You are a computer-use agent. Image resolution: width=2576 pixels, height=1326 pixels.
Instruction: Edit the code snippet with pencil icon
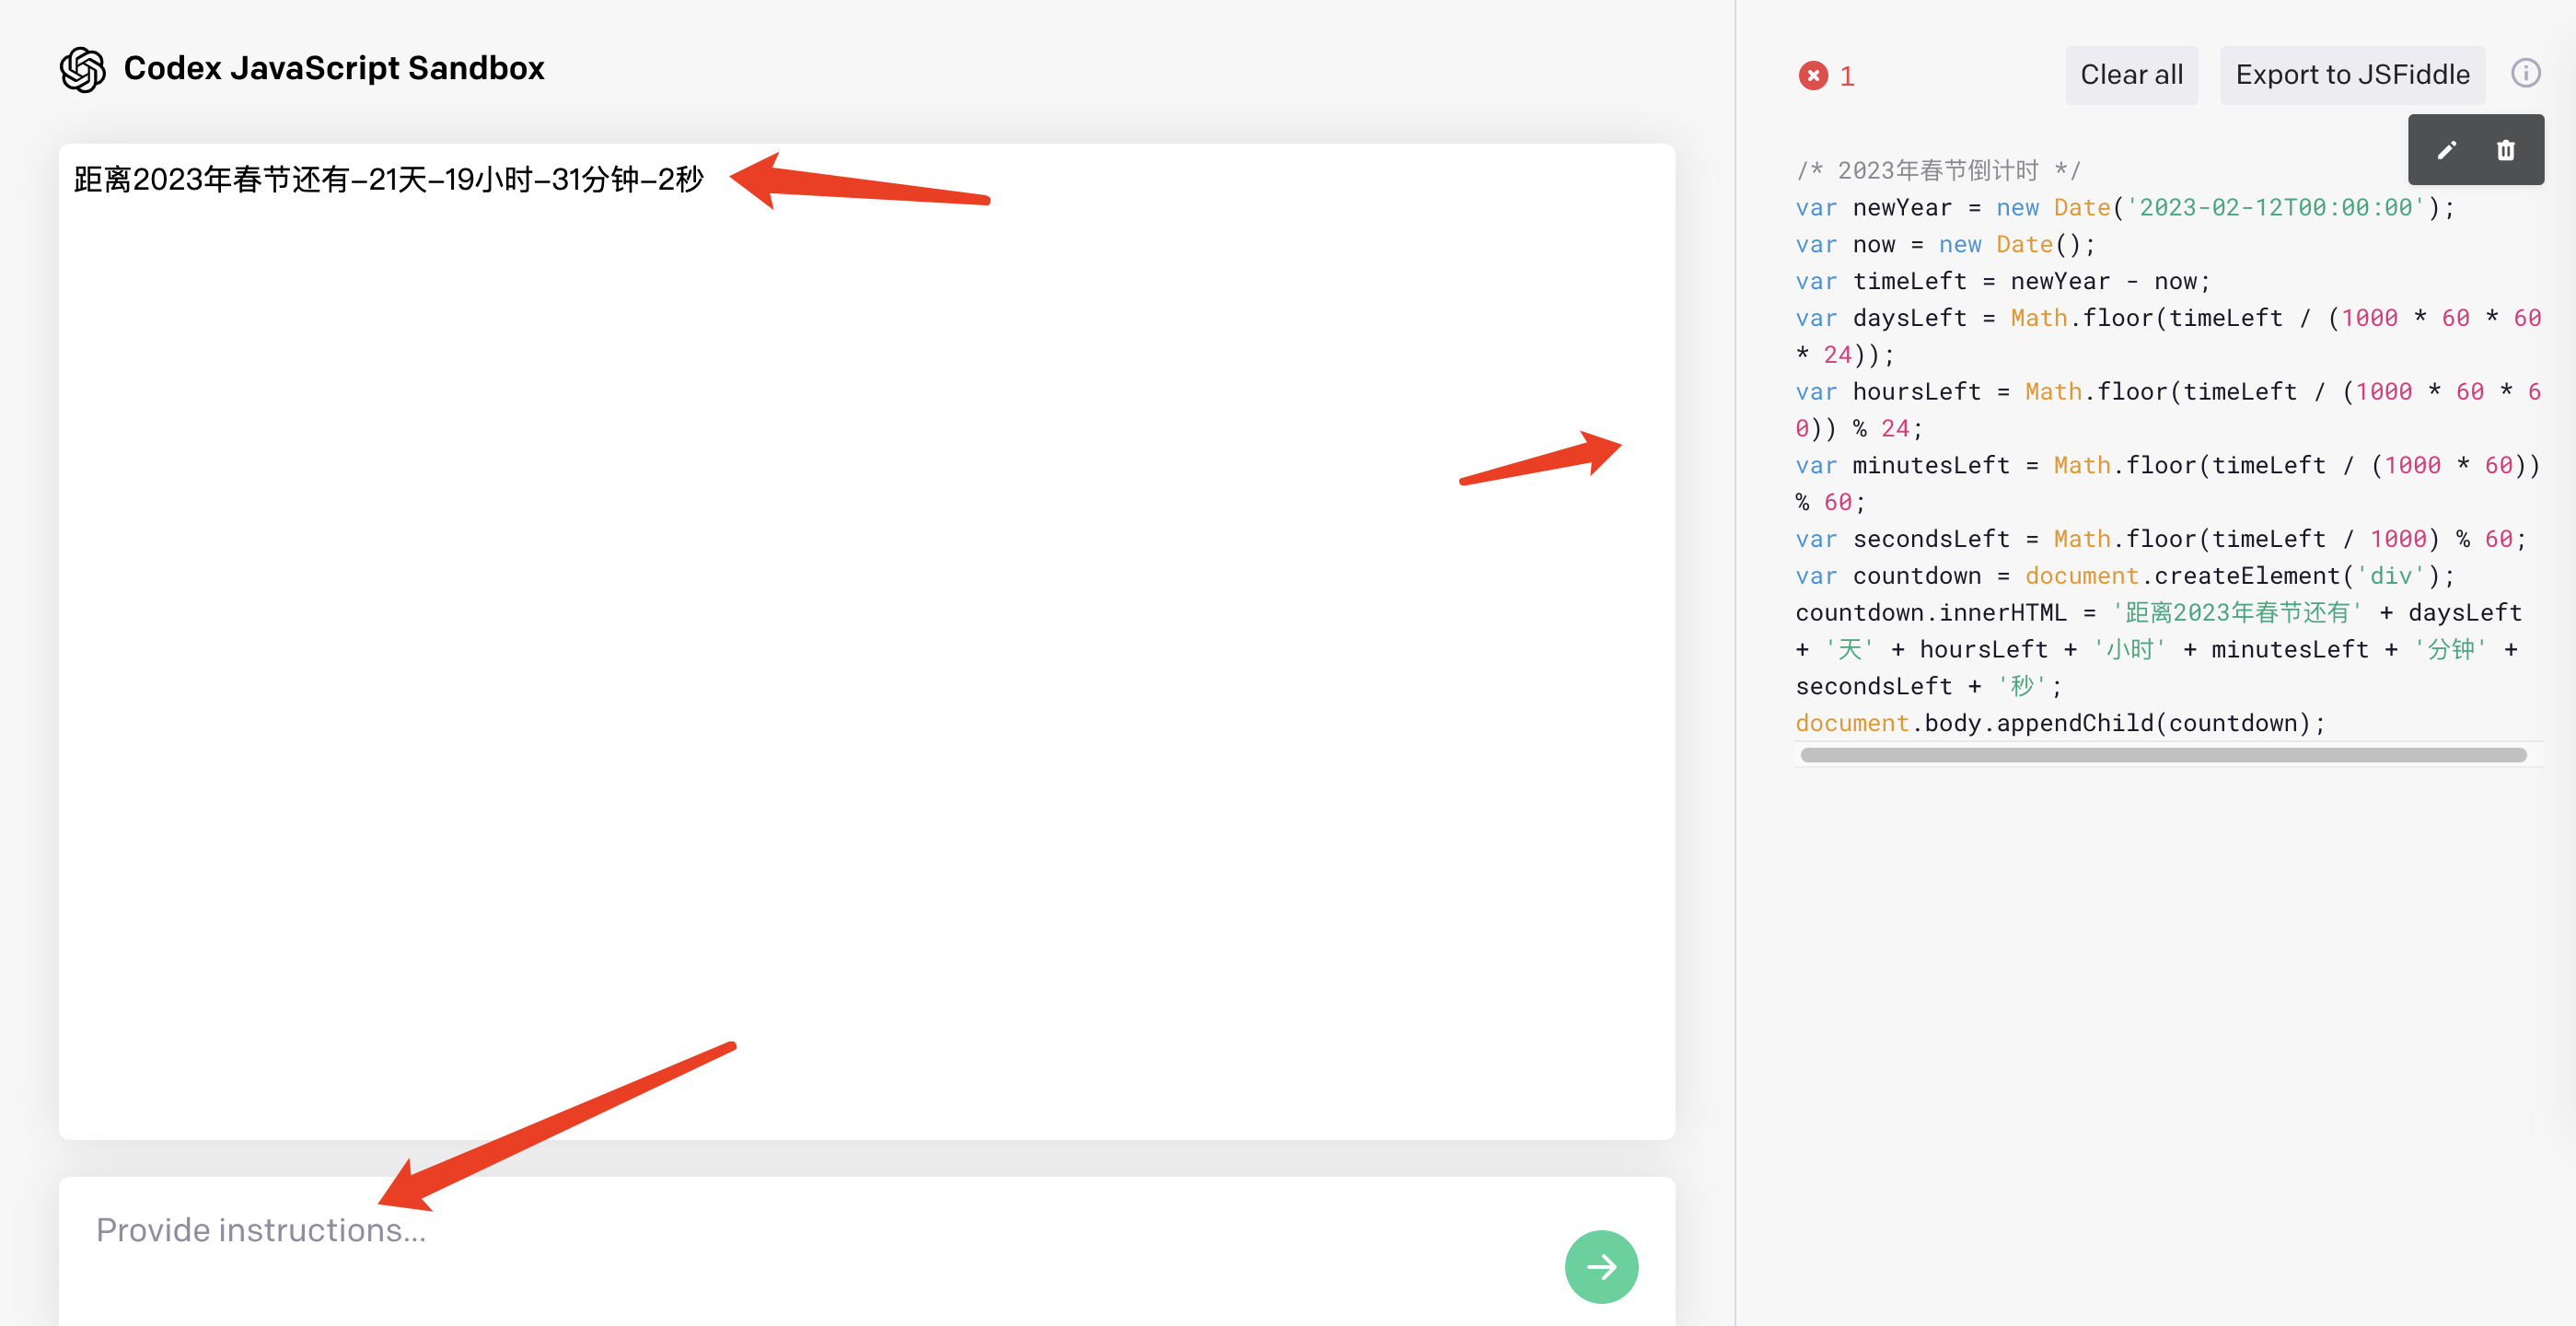pyautogui.click(x=2446, y=150)
